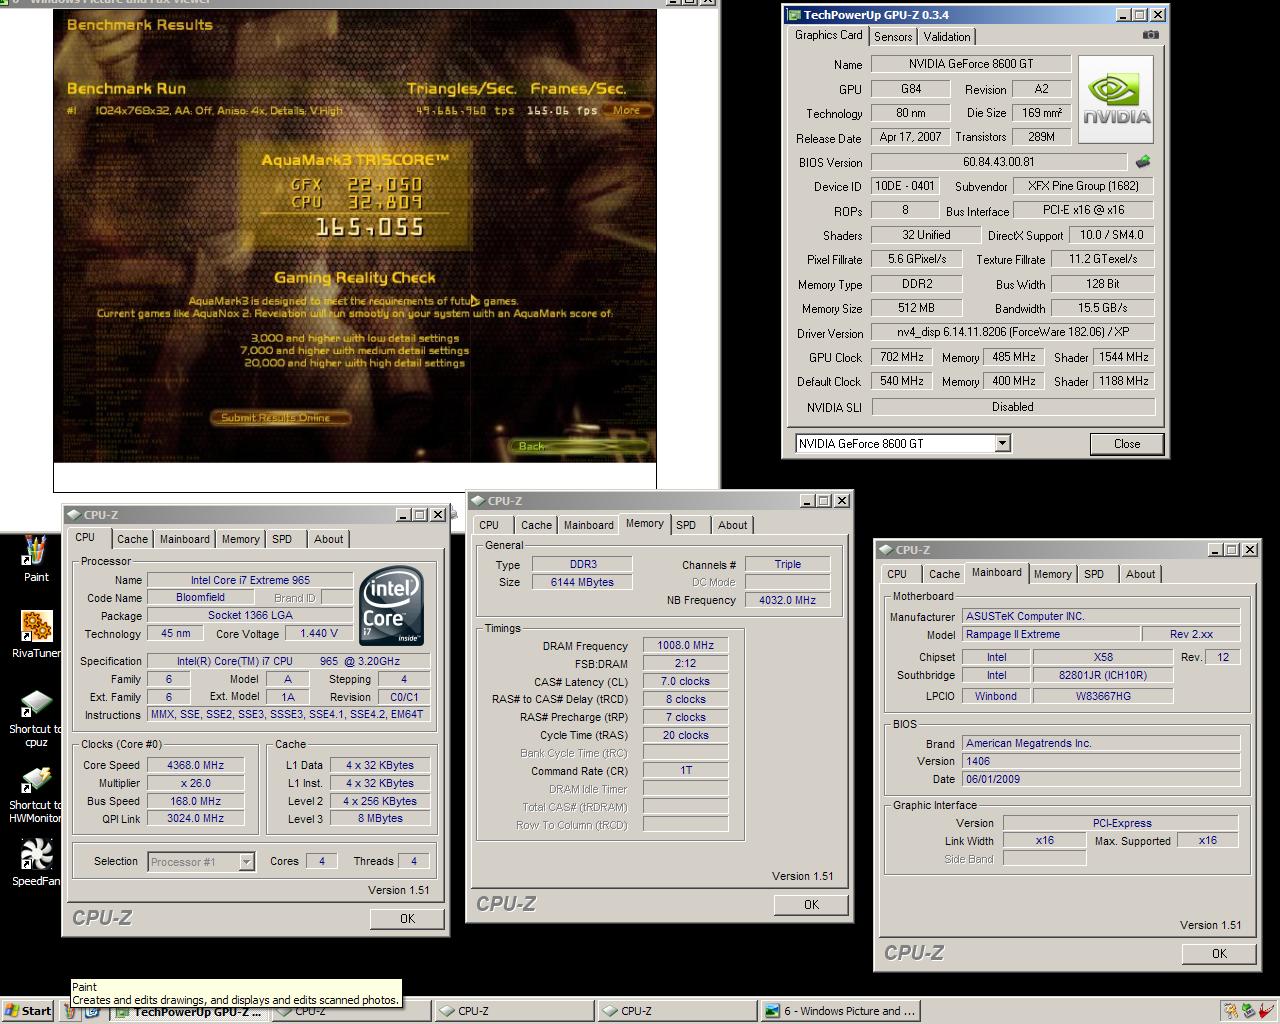Click the BIOS date 06/01/2009 field
Viewport: 1280px width, 1024px height.
[1101, 780]
